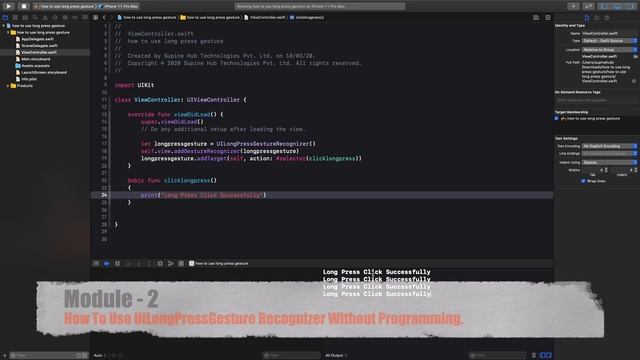This screenshot has height=360, width=640.
Task: Toggle the Wrap lines checkbox
Action: pos(583,181)
